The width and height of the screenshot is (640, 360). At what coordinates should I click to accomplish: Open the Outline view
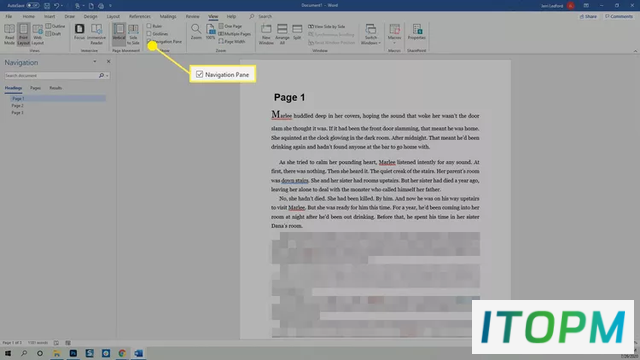pyautogui.click(x=56, y=26)
